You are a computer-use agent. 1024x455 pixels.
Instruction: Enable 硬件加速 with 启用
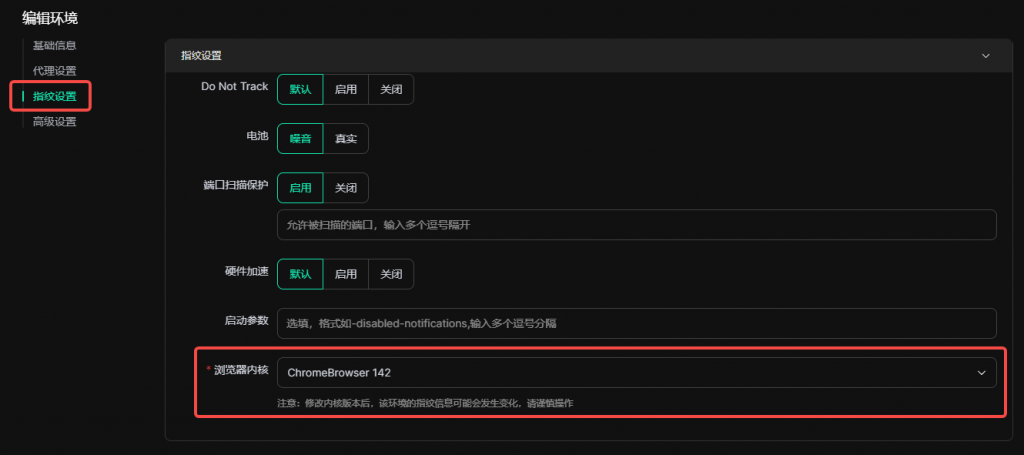[346, 274]
